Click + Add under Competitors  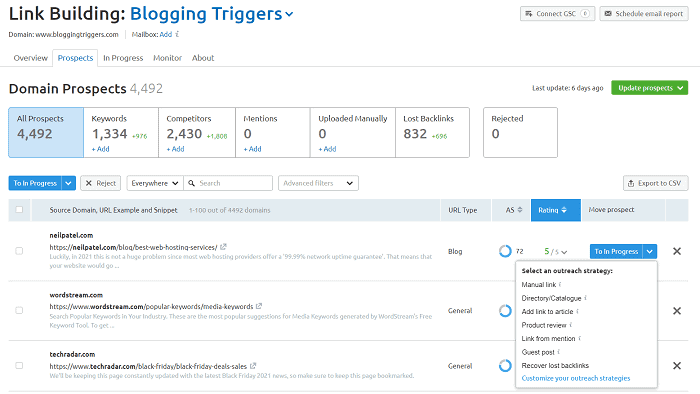click(175, 149)
